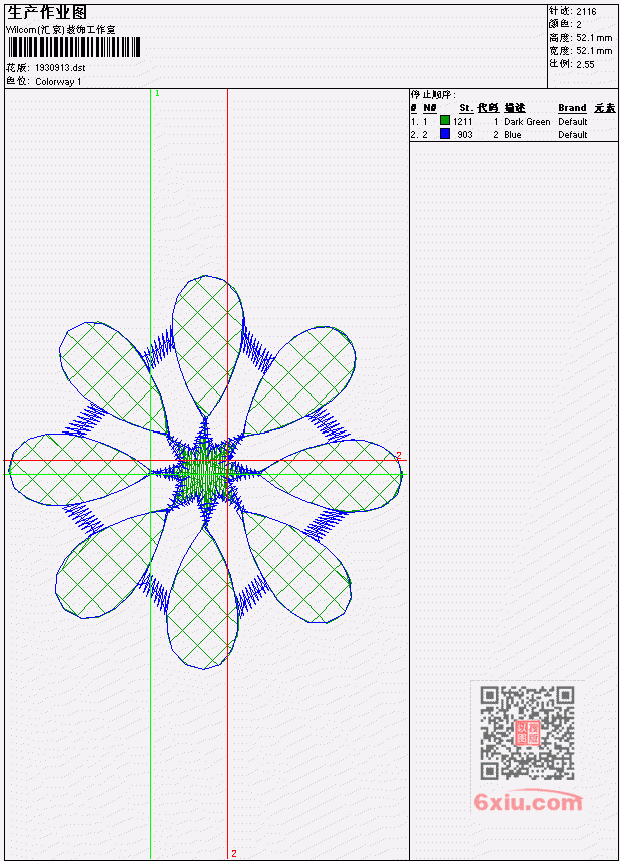Click the Blue color swatch
Image resolution: width=620 pixels, height=861 pixels.
point(445,133)
